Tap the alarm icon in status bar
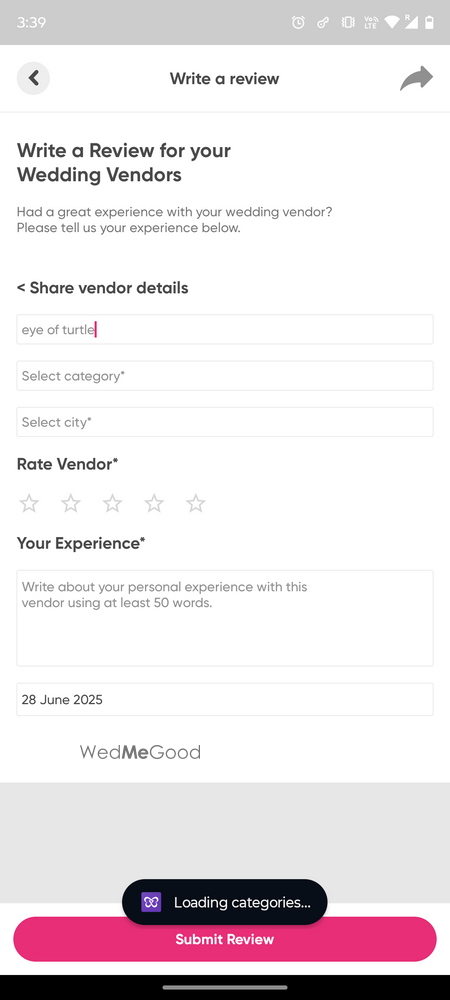This screenshot has height=1000, width=450. pyautogui.click(x=298, y=22)
